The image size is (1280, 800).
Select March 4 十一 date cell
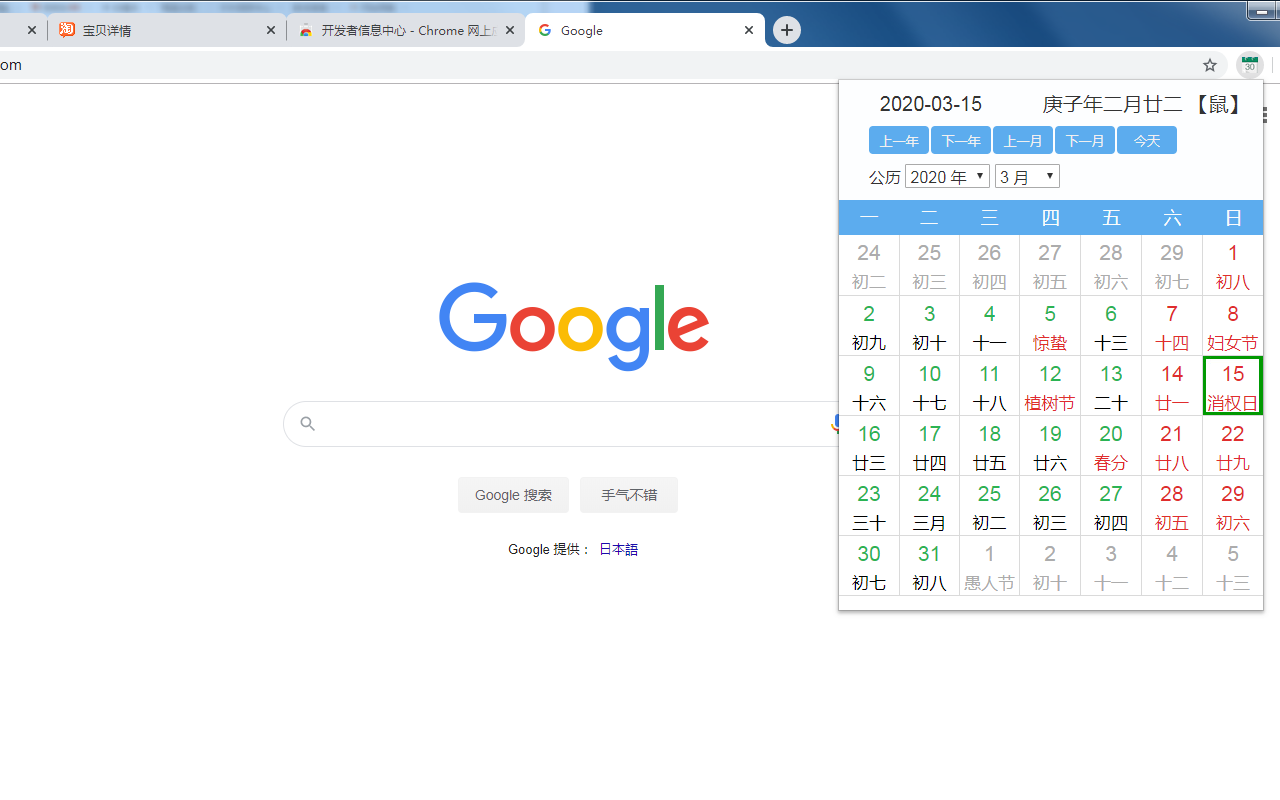[989, 326]
